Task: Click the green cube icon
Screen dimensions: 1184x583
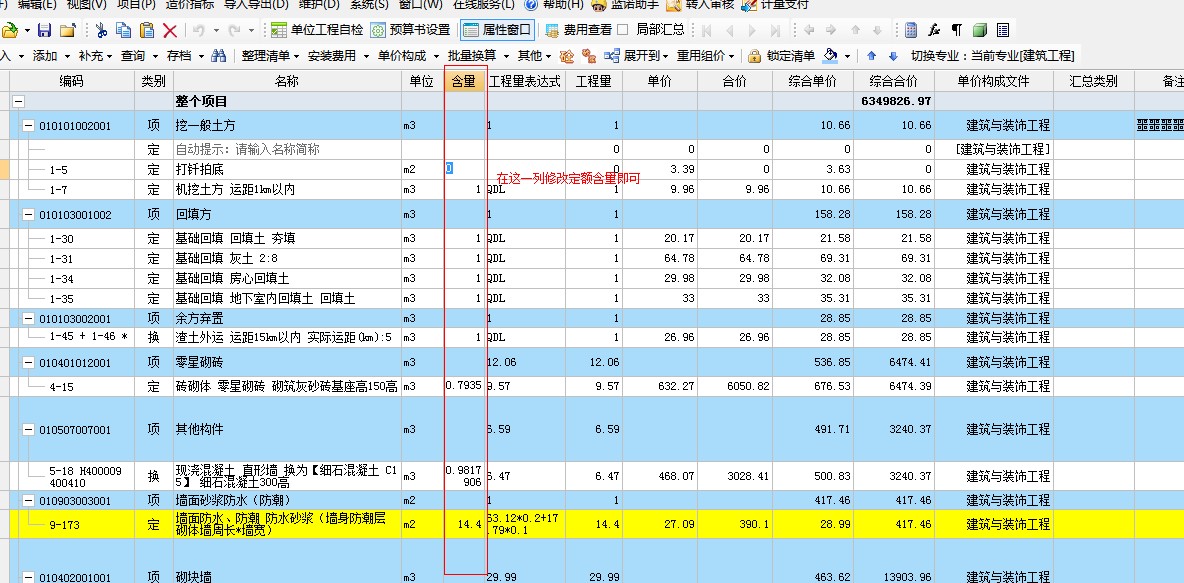Action: [980, 30]
